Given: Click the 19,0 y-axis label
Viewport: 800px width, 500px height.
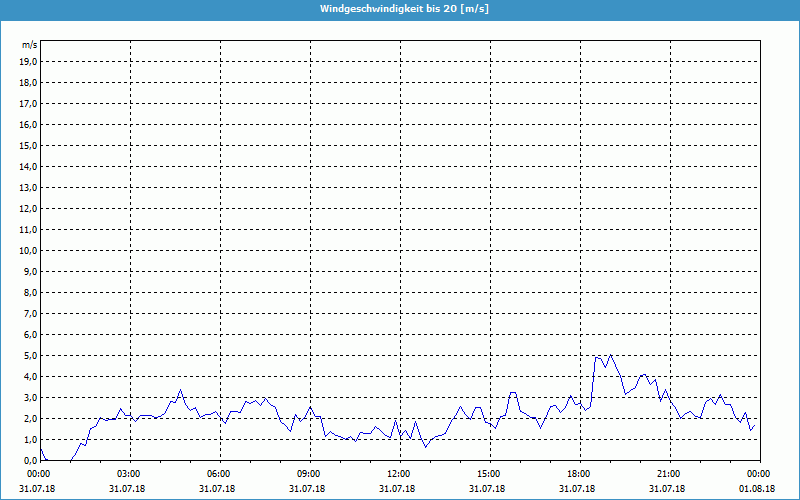Looking at the screenshot, I should (x=28, y=62).
